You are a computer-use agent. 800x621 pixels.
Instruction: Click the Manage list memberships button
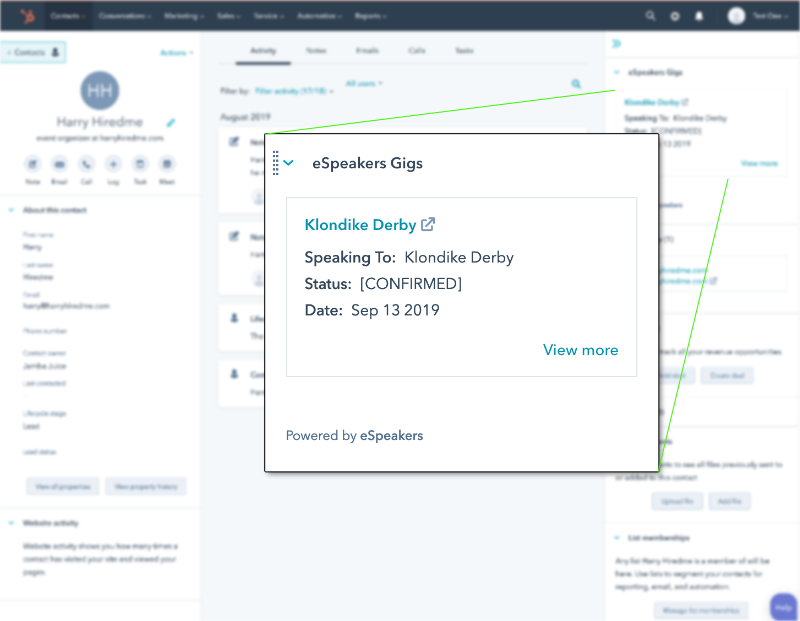[x=701, y=610]
